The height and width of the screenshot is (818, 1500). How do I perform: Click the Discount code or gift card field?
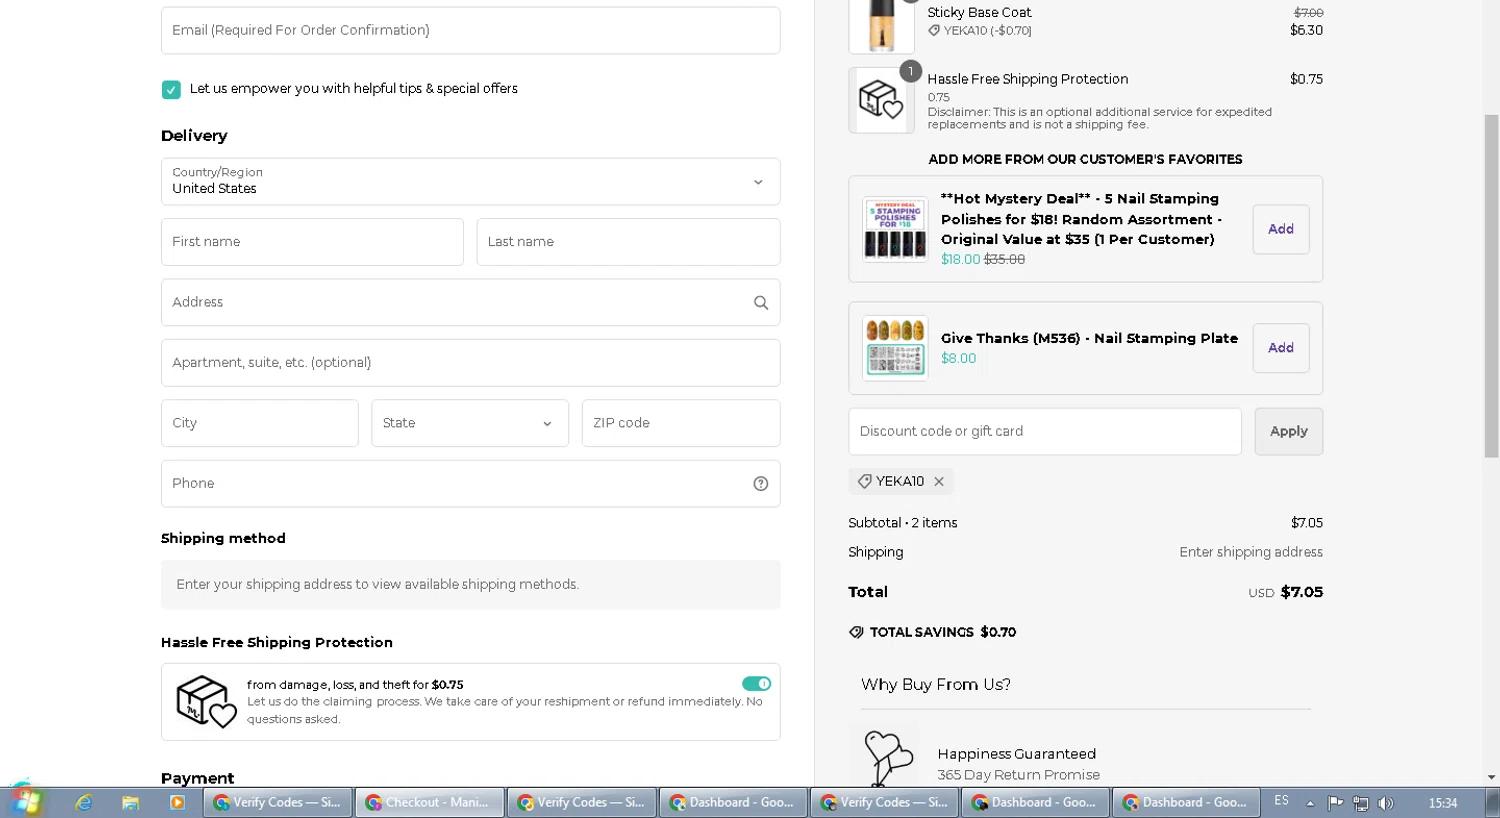tap(1044, 432)
